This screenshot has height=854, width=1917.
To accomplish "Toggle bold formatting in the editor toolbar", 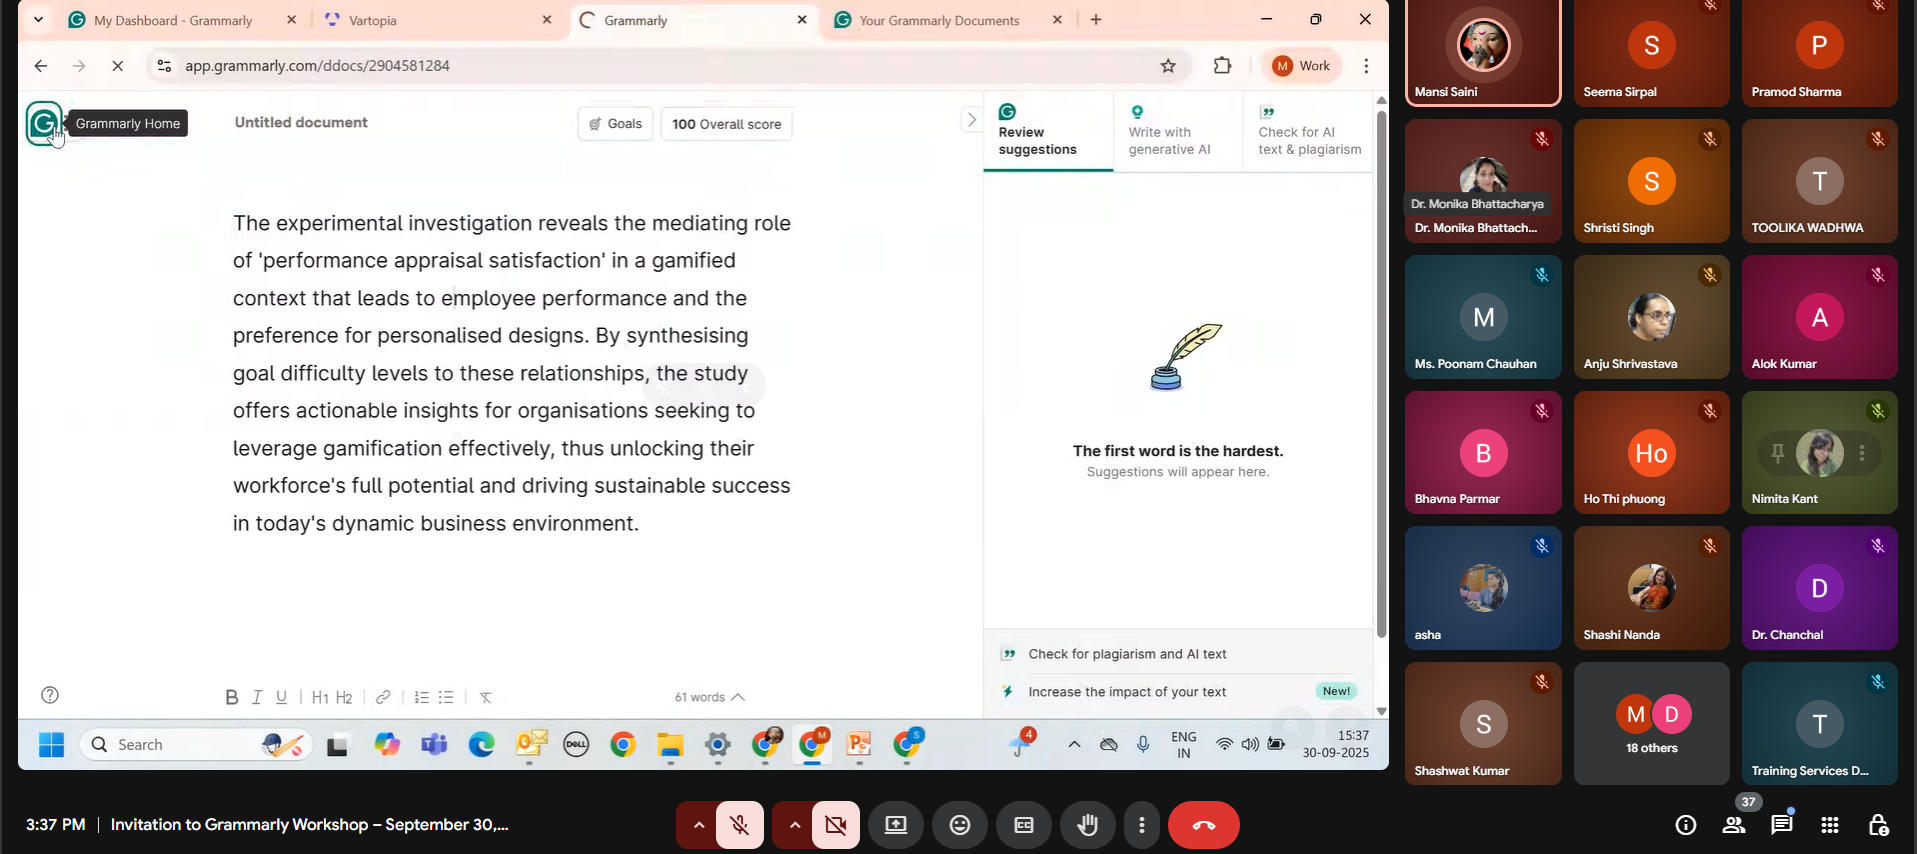I will pos(231,697).
